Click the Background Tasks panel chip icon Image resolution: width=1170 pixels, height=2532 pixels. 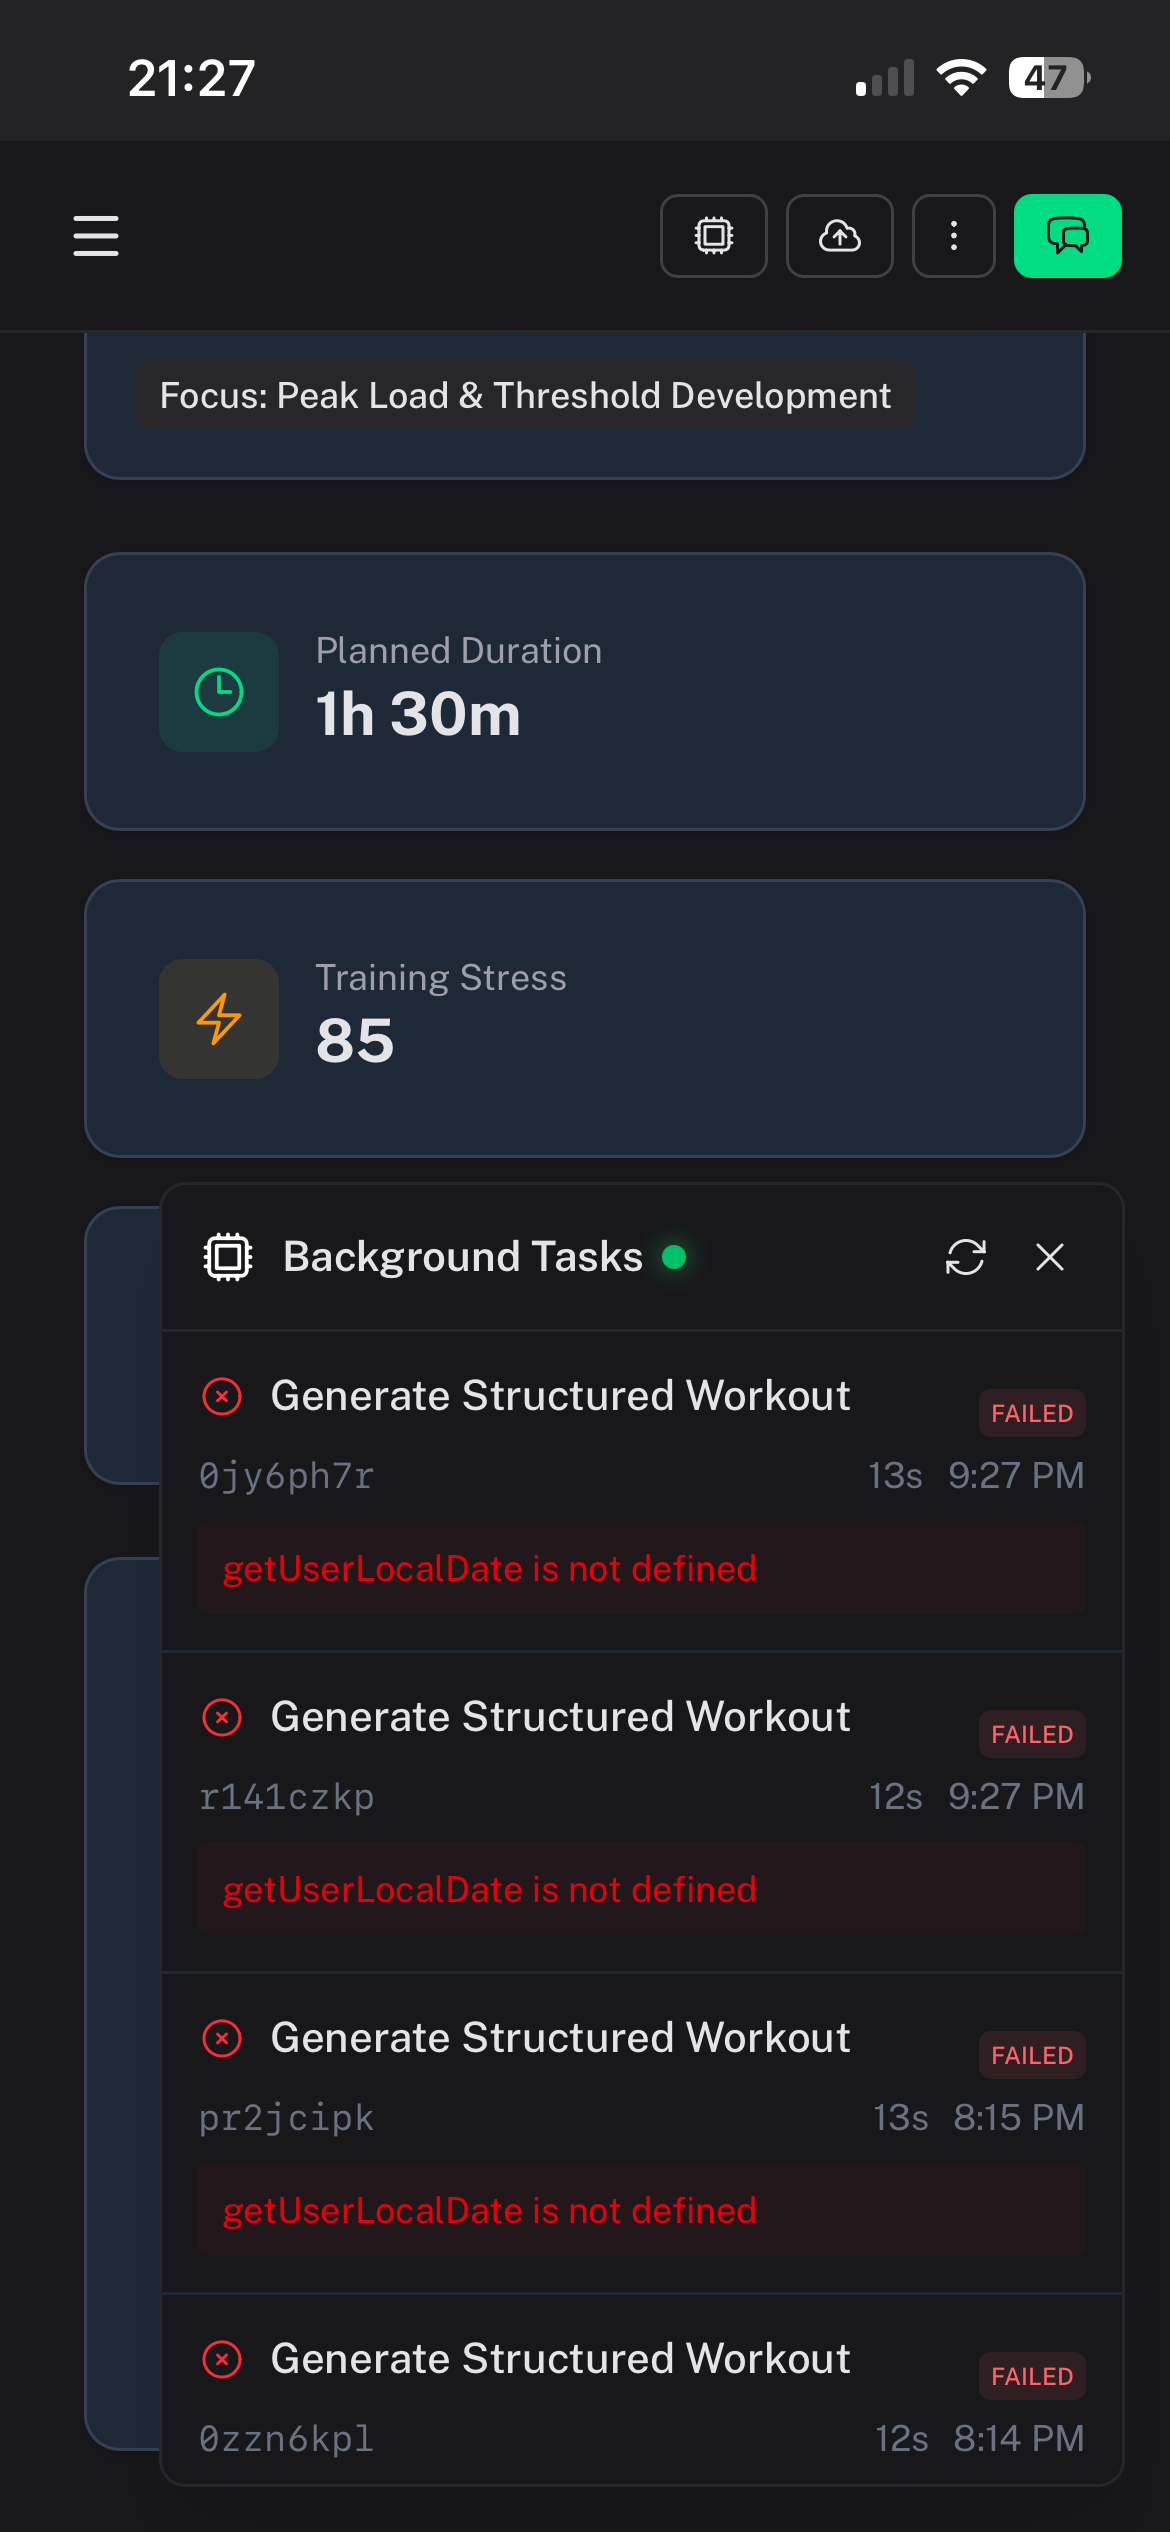point(228,1257)
